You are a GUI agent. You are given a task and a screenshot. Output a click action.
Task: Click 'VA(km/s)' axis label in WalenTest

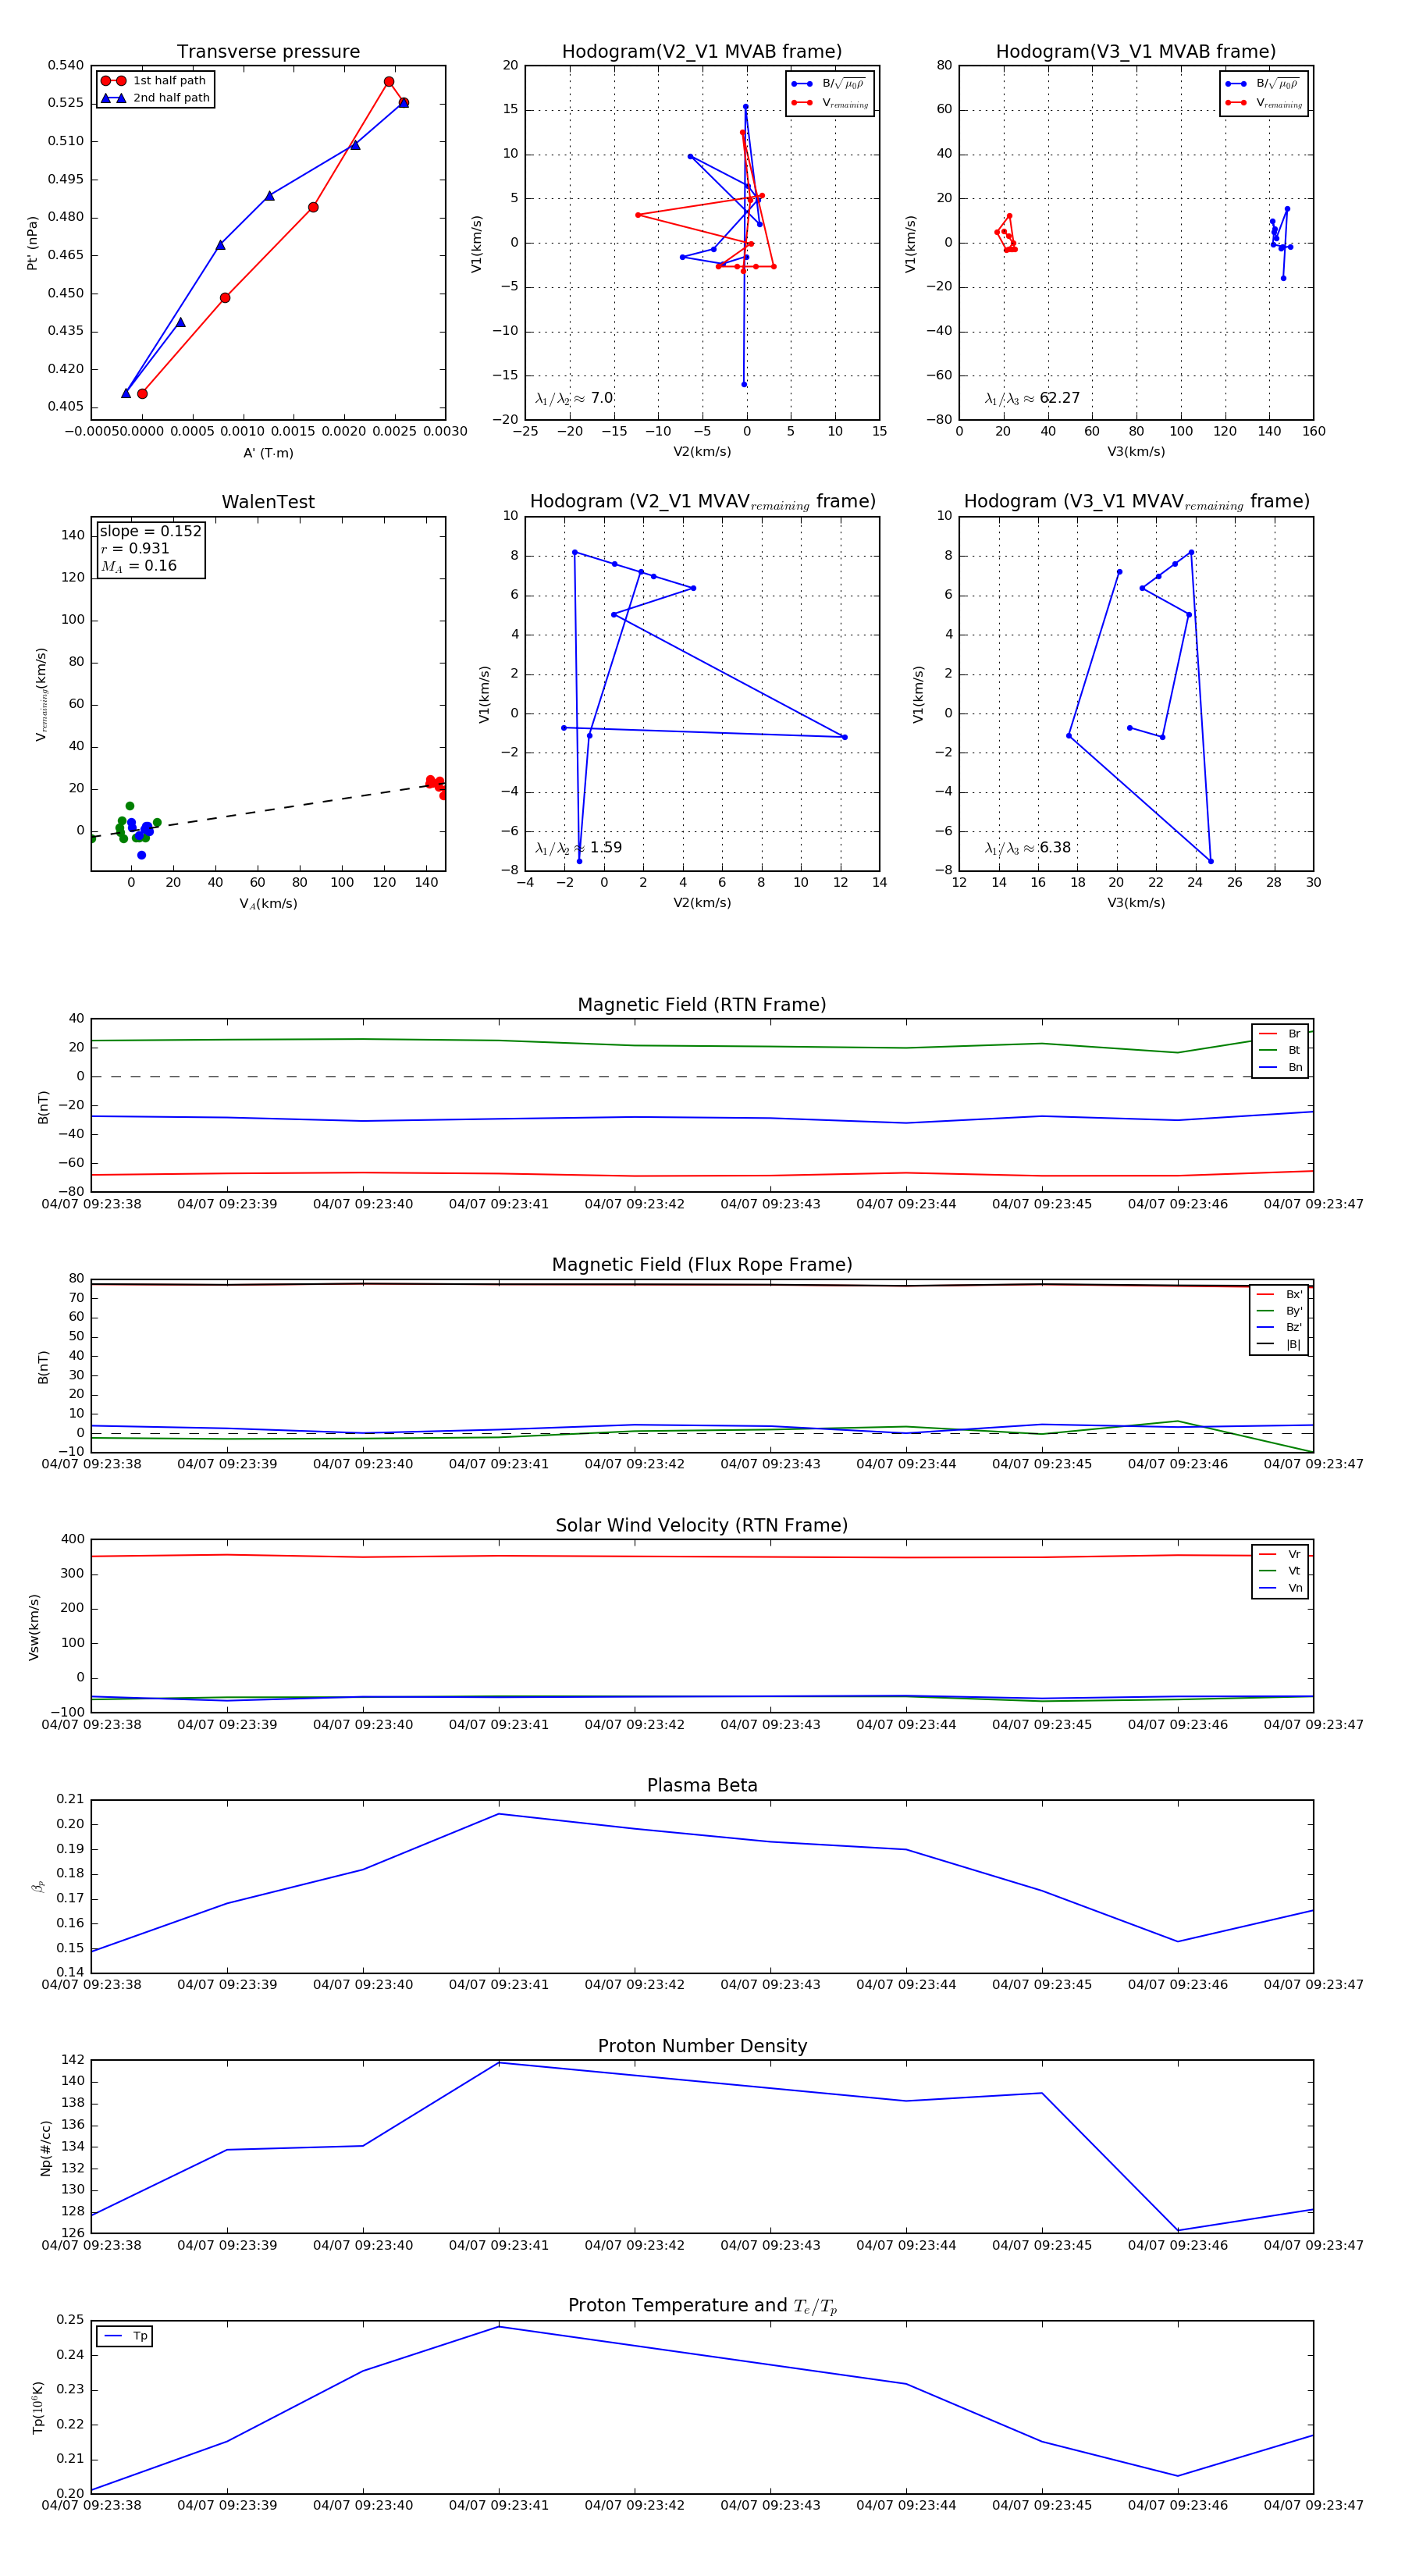(268, 904)
